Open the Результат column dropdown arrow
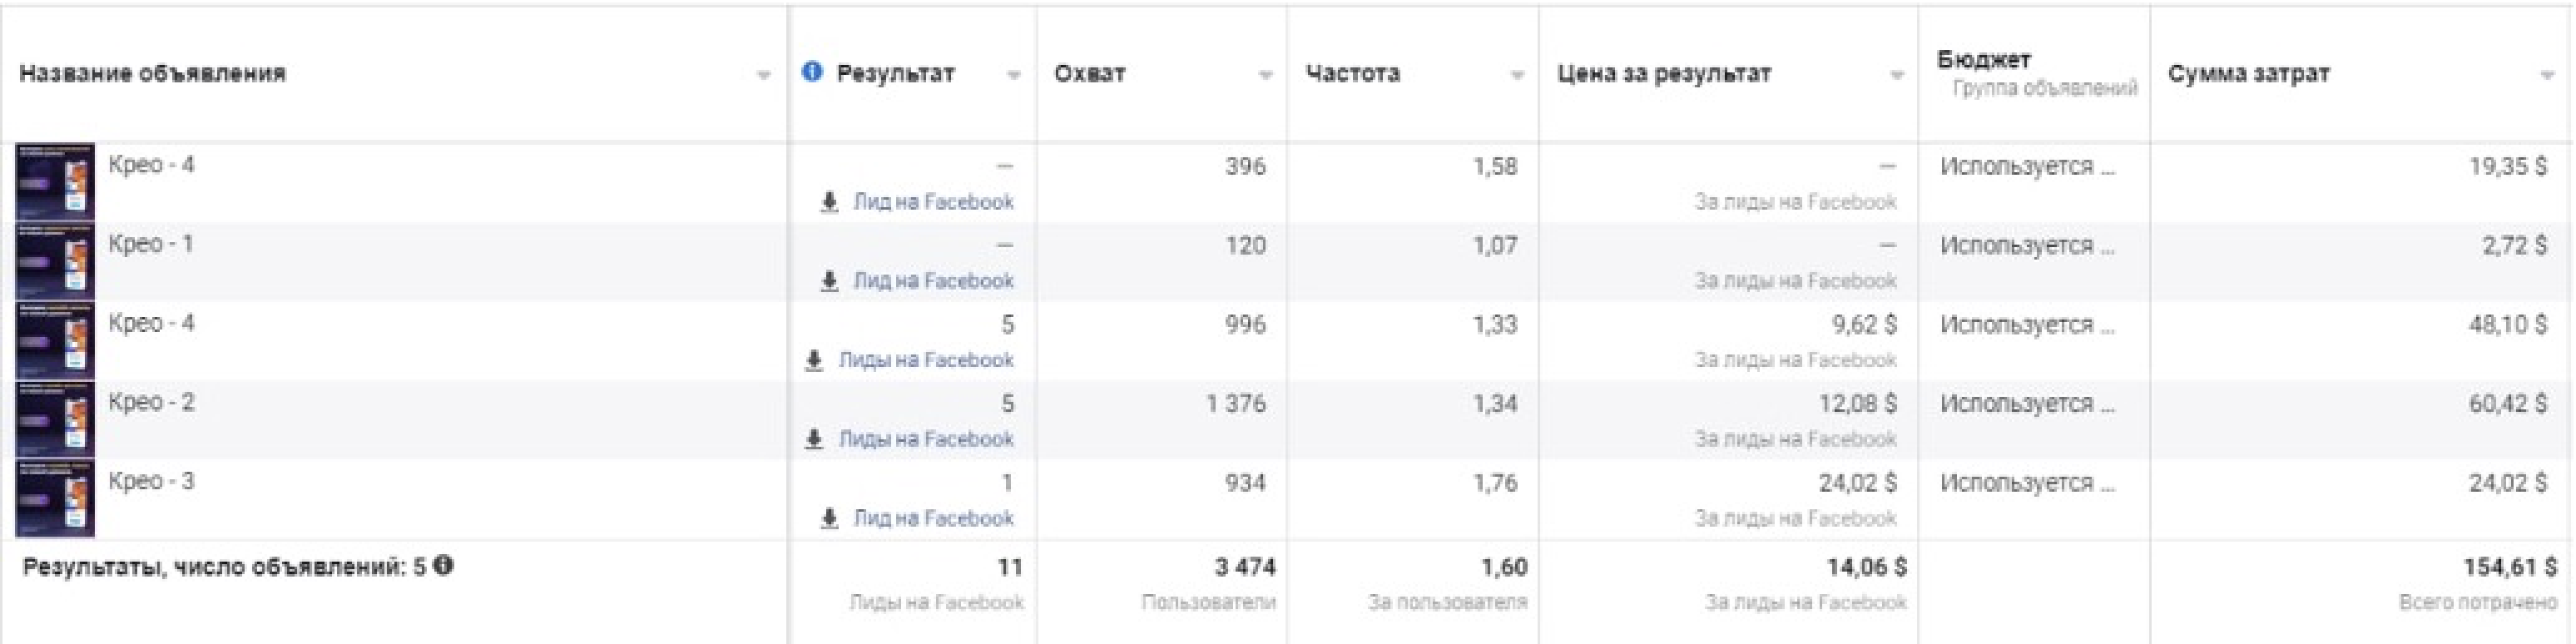The width and height of the screenshot is (2576, 644). click(1013, 76)
